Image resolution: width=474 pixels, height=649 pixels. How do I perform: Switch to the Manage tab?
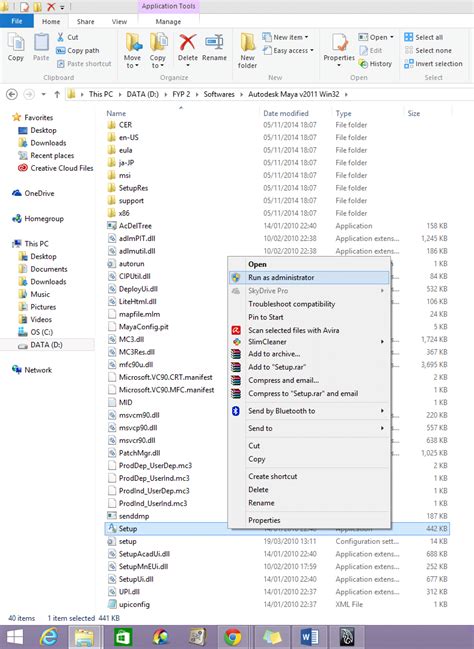coord(168,22)
